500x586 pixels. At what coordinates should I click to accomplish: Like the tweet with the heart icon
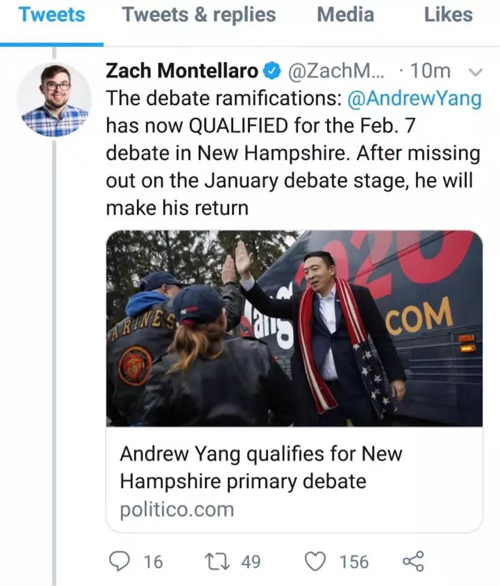[x=315, y=561]
